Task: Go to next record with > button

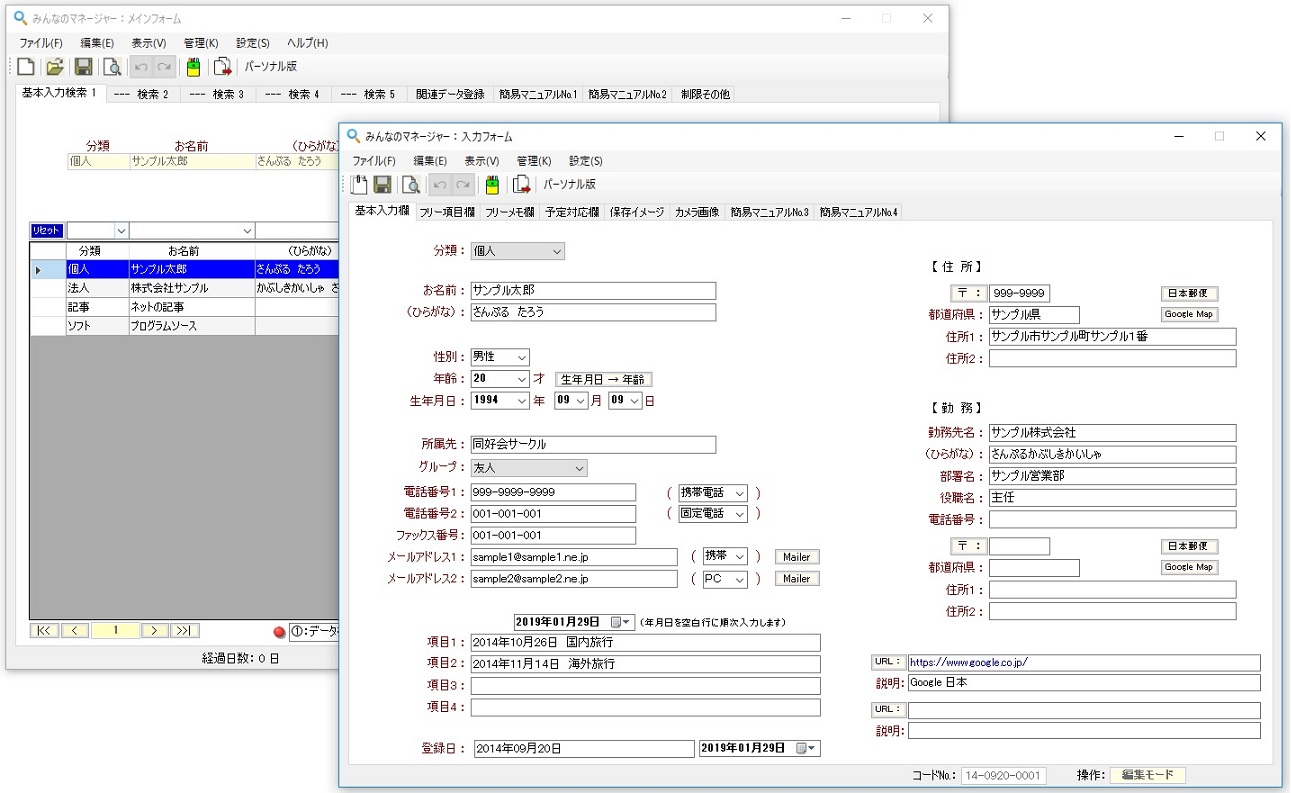Action: (155, 631)
